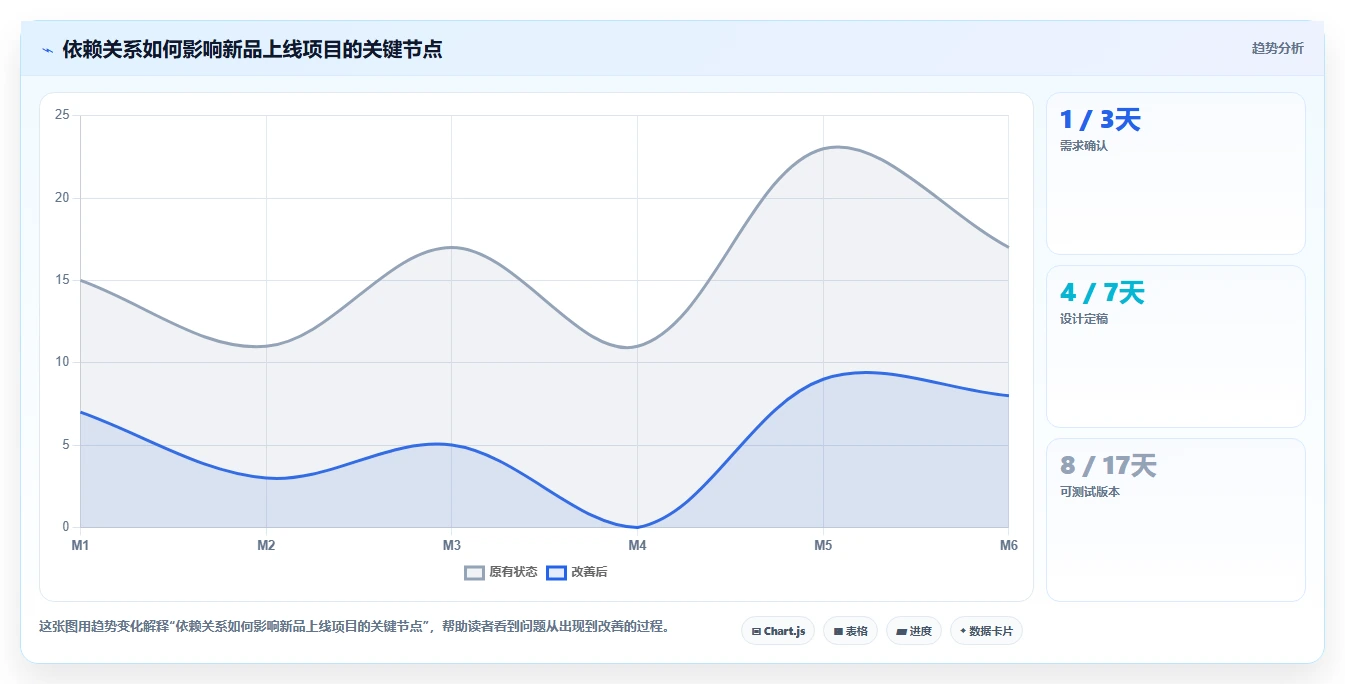Click the lightning icon beside the title
The image size is (1345, 684).
[47, 49]
